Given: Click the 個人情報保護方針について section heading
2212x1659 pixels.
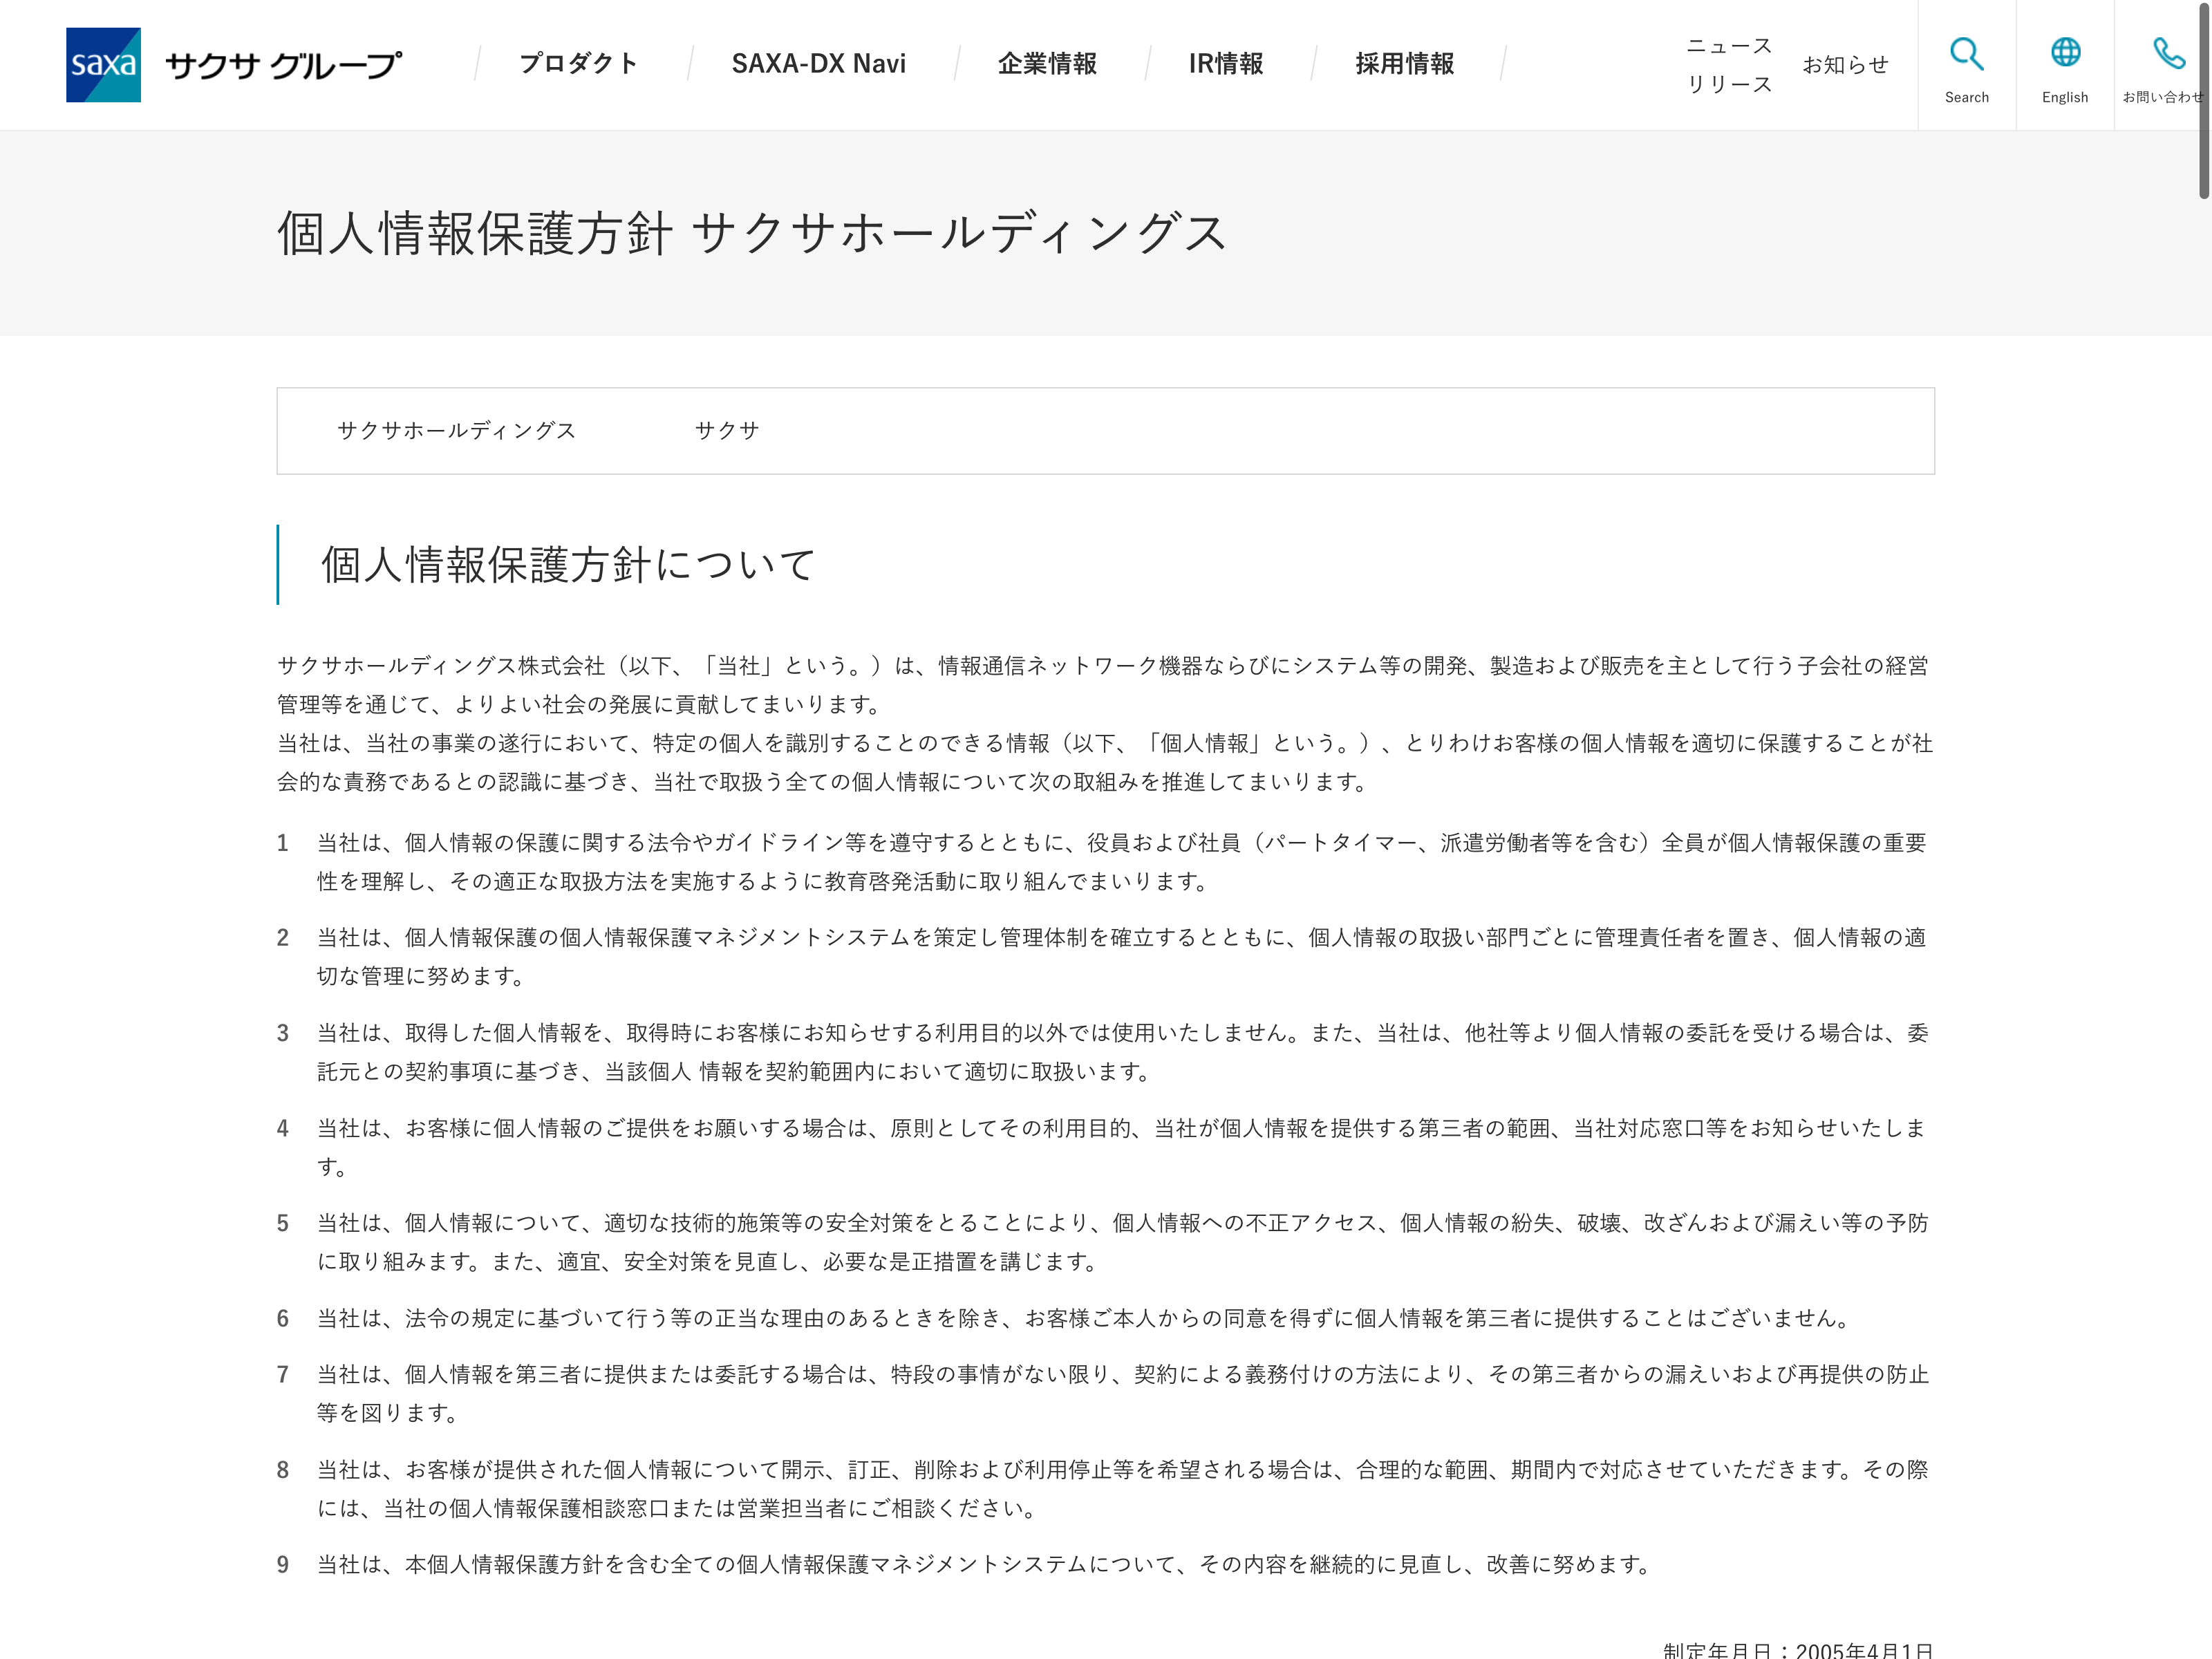Looking at the screenshot, I should (x=568, y=565).
